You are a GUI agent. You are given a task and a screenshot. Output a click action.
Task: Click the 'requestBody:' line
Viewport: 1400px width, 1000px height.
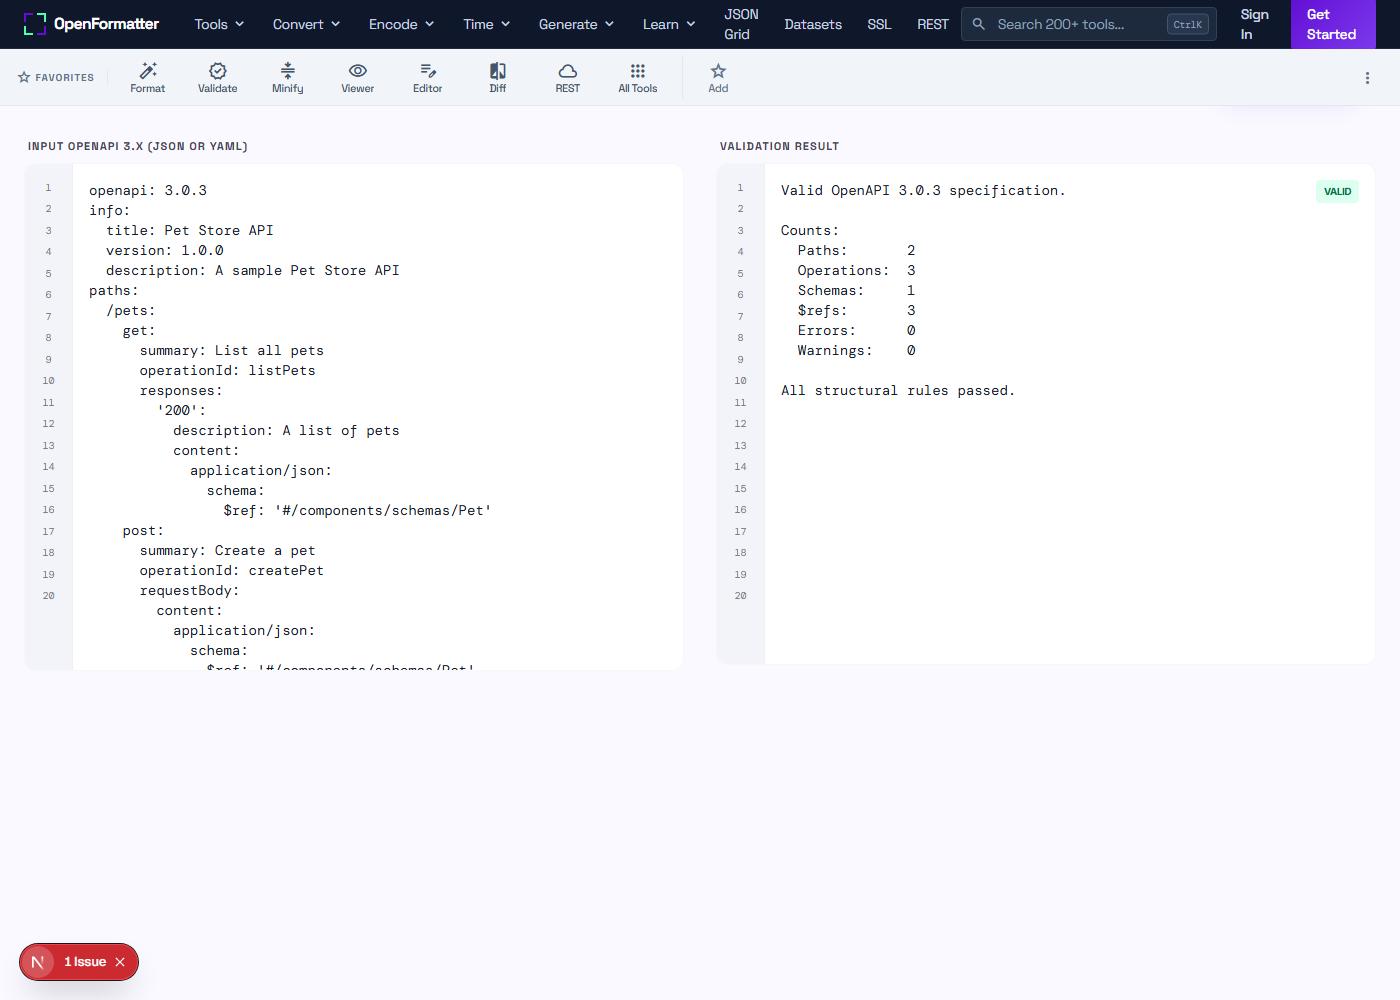[190, 590]
